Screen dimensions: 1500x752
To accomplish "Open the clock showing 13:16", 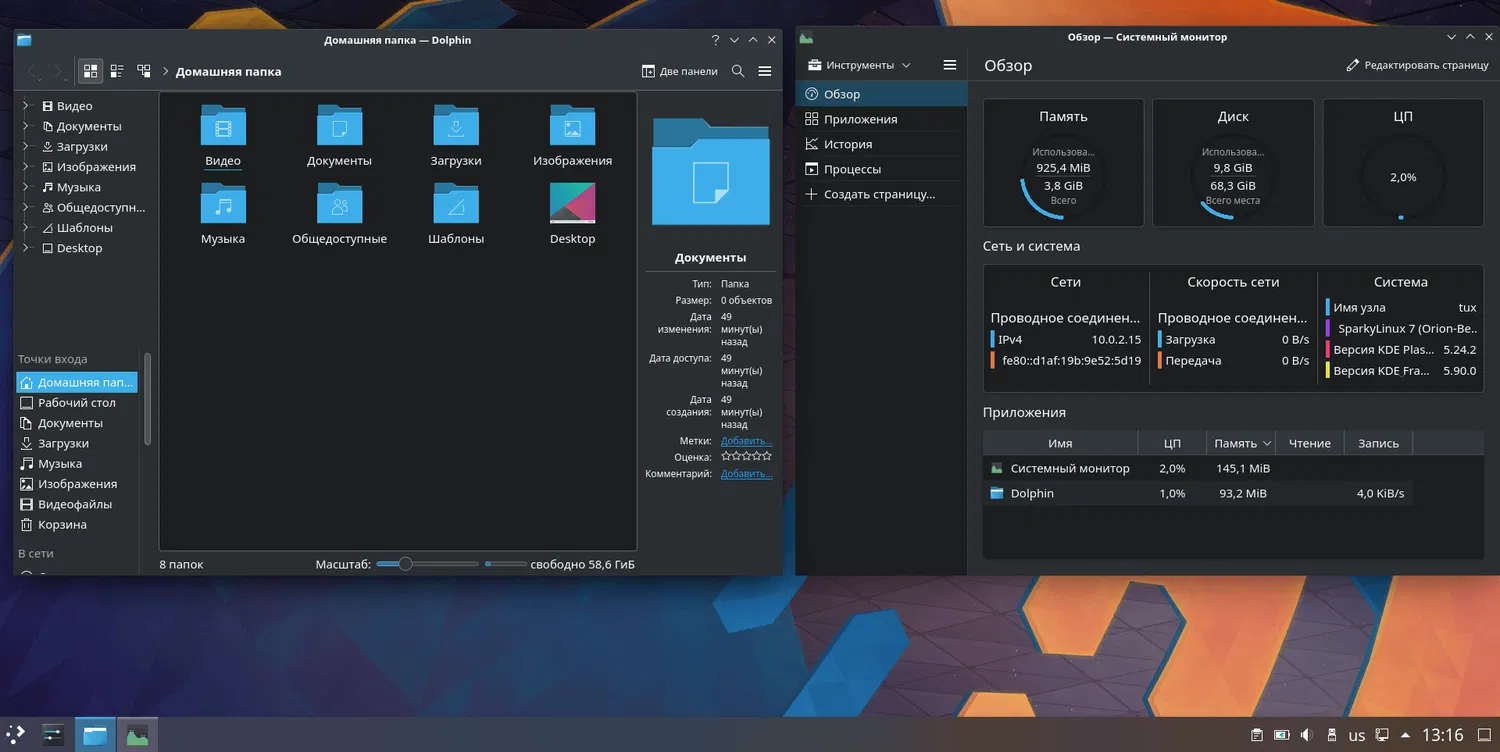I will pos(1443,736).
